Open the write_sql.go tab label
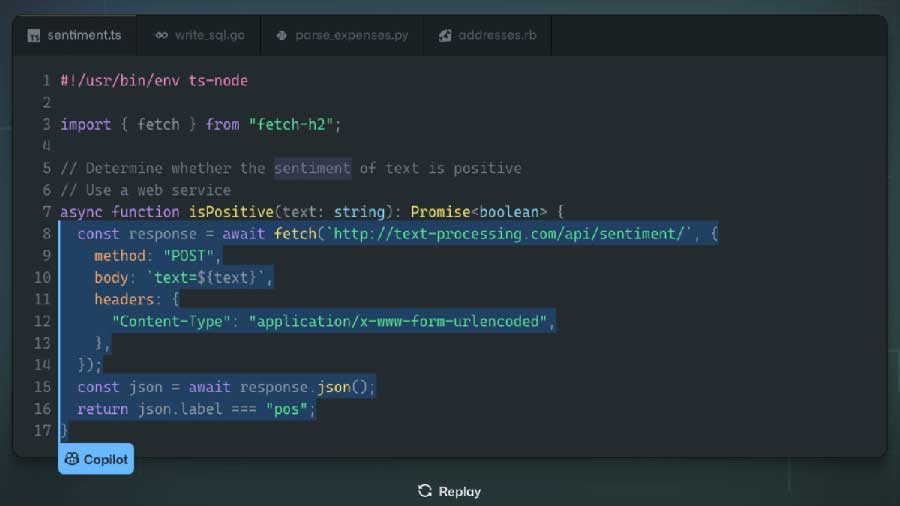This screenshot has width=900, height=506. pos(208,36)
